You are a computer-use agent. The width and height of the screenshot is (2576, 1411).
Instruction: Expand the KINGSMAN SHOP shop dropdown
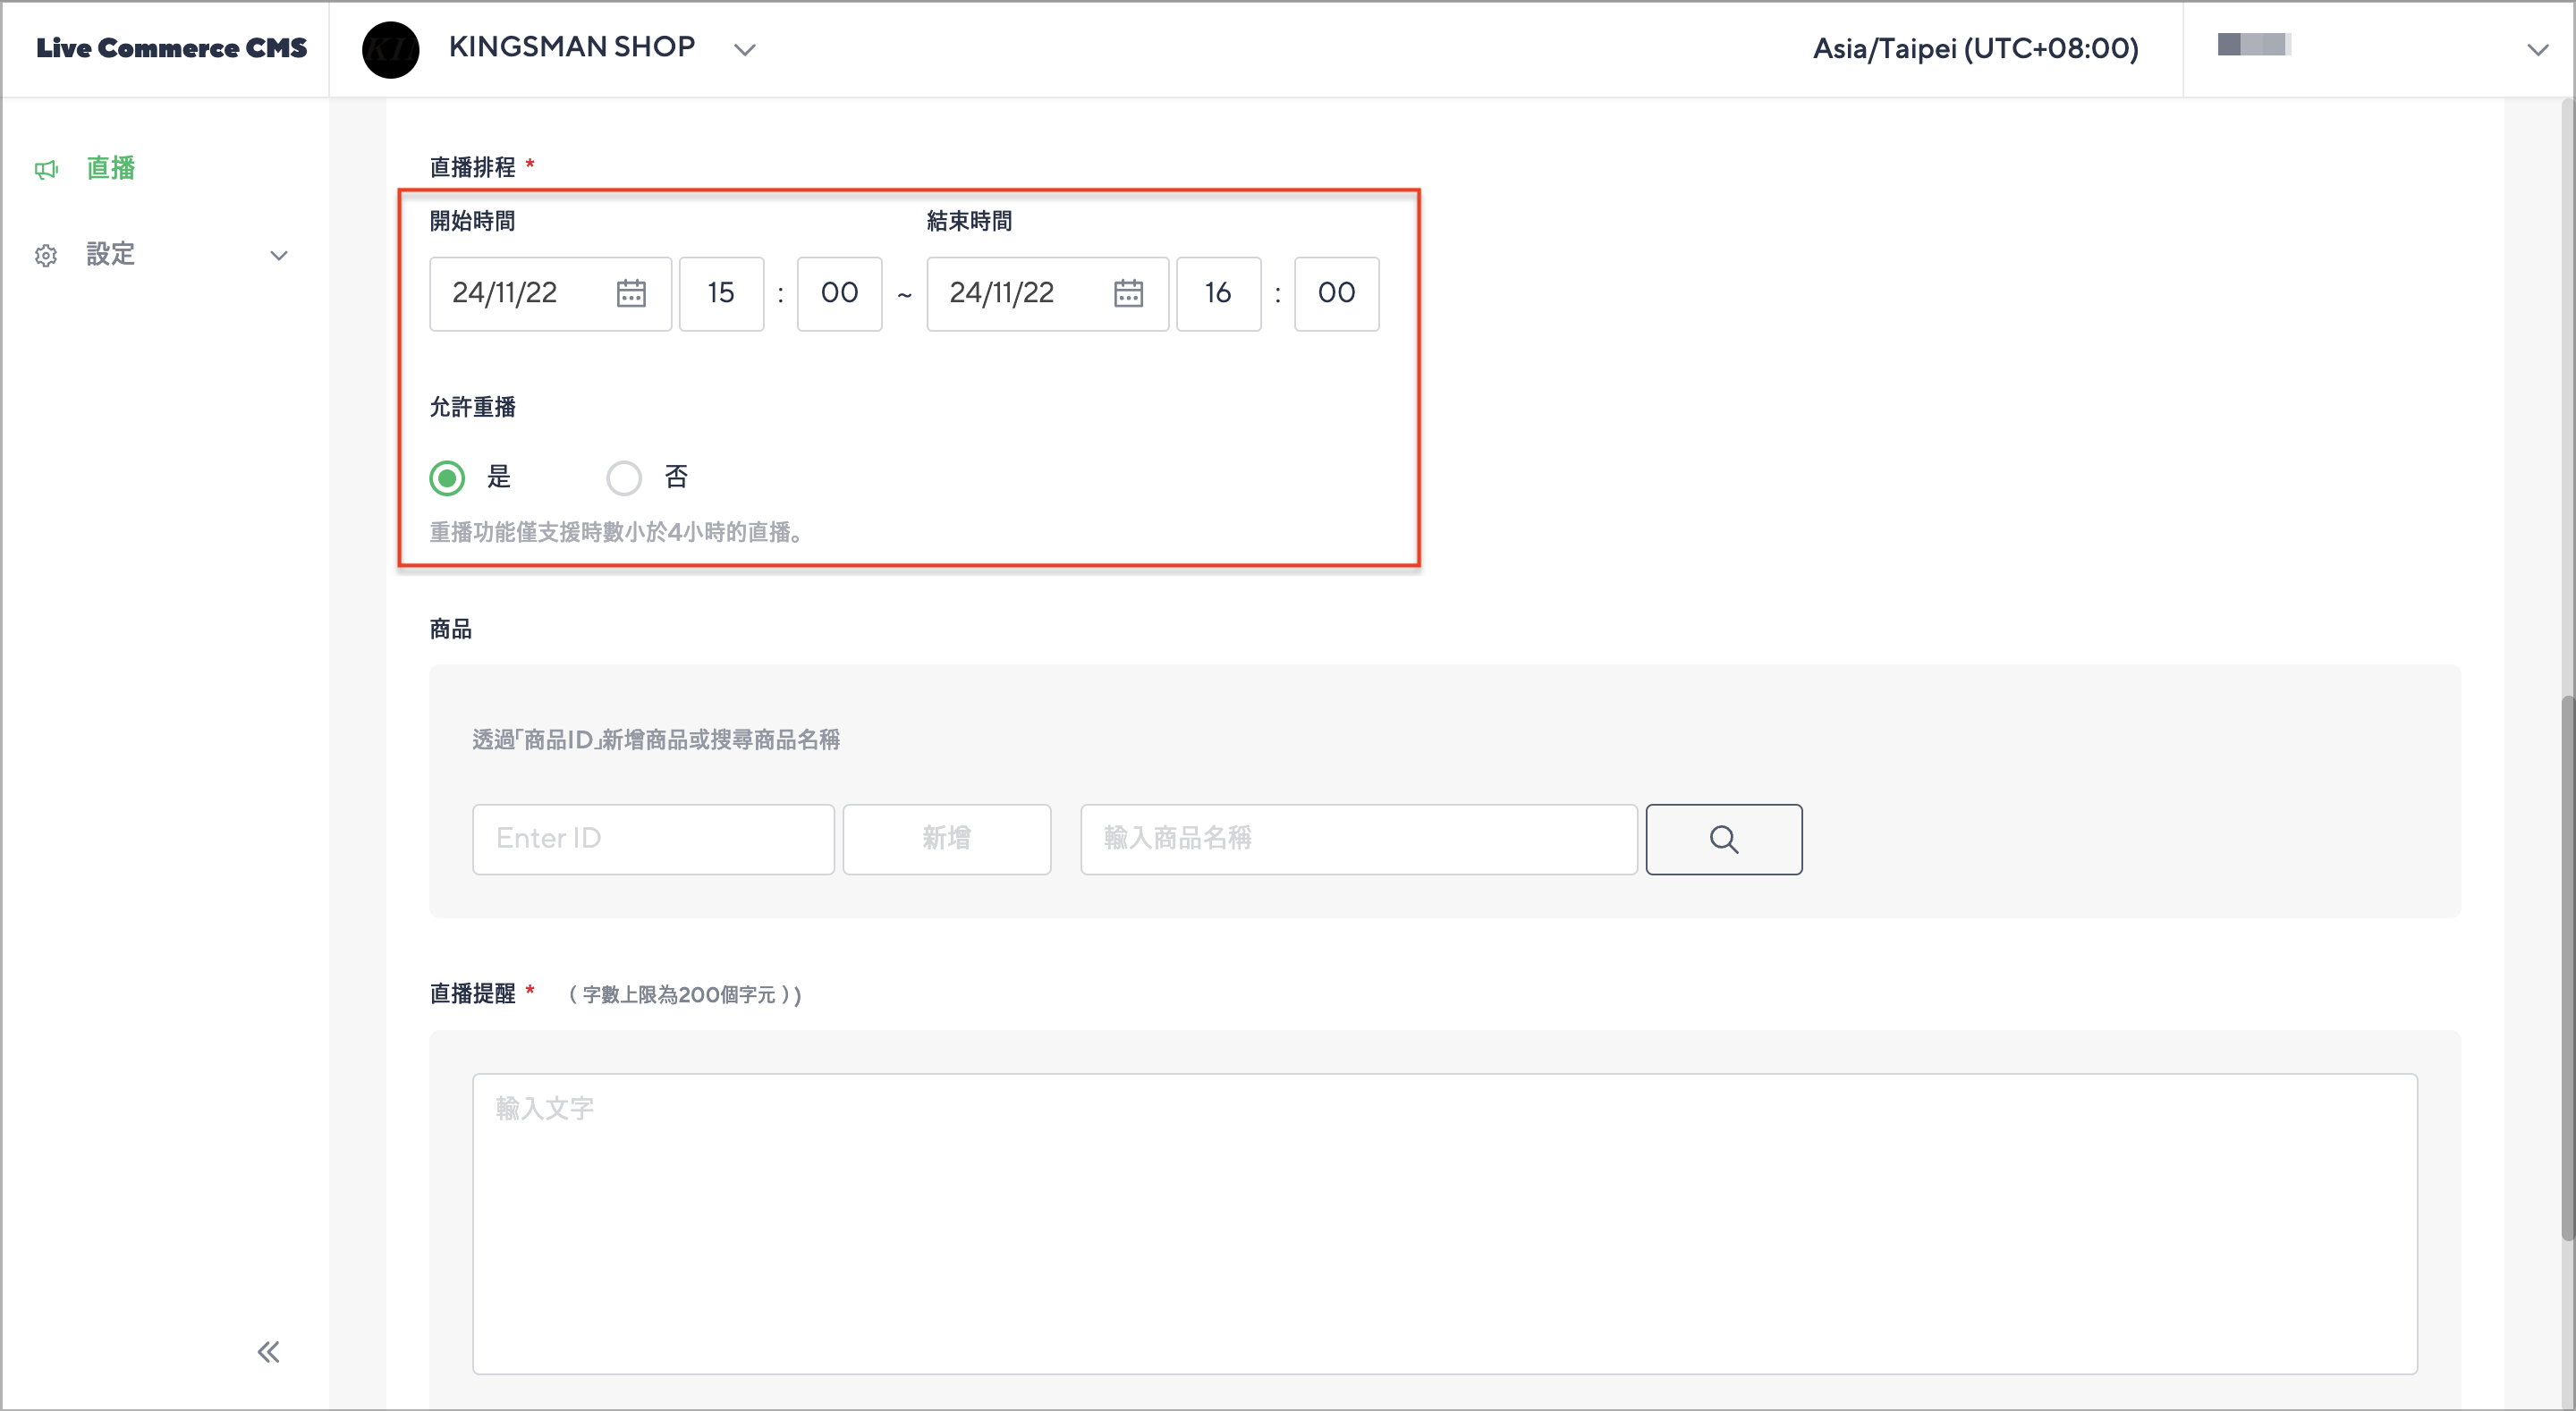[745, 49]
